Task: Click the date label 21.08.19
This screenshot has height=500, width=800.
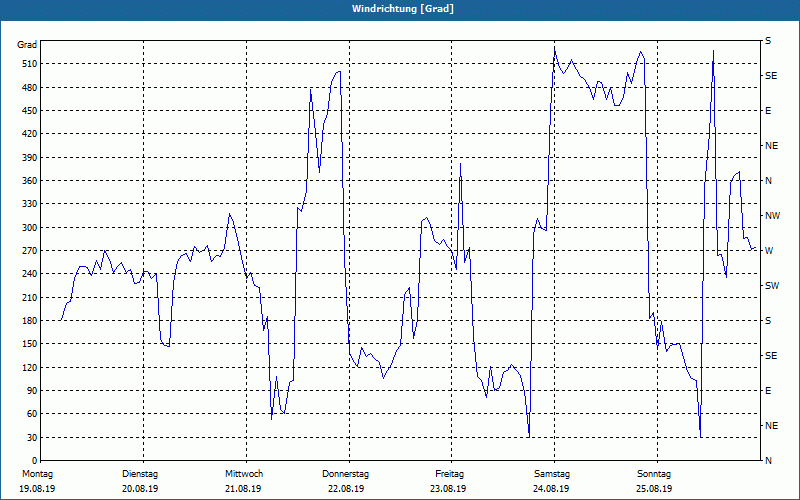Action: [243, 489]
